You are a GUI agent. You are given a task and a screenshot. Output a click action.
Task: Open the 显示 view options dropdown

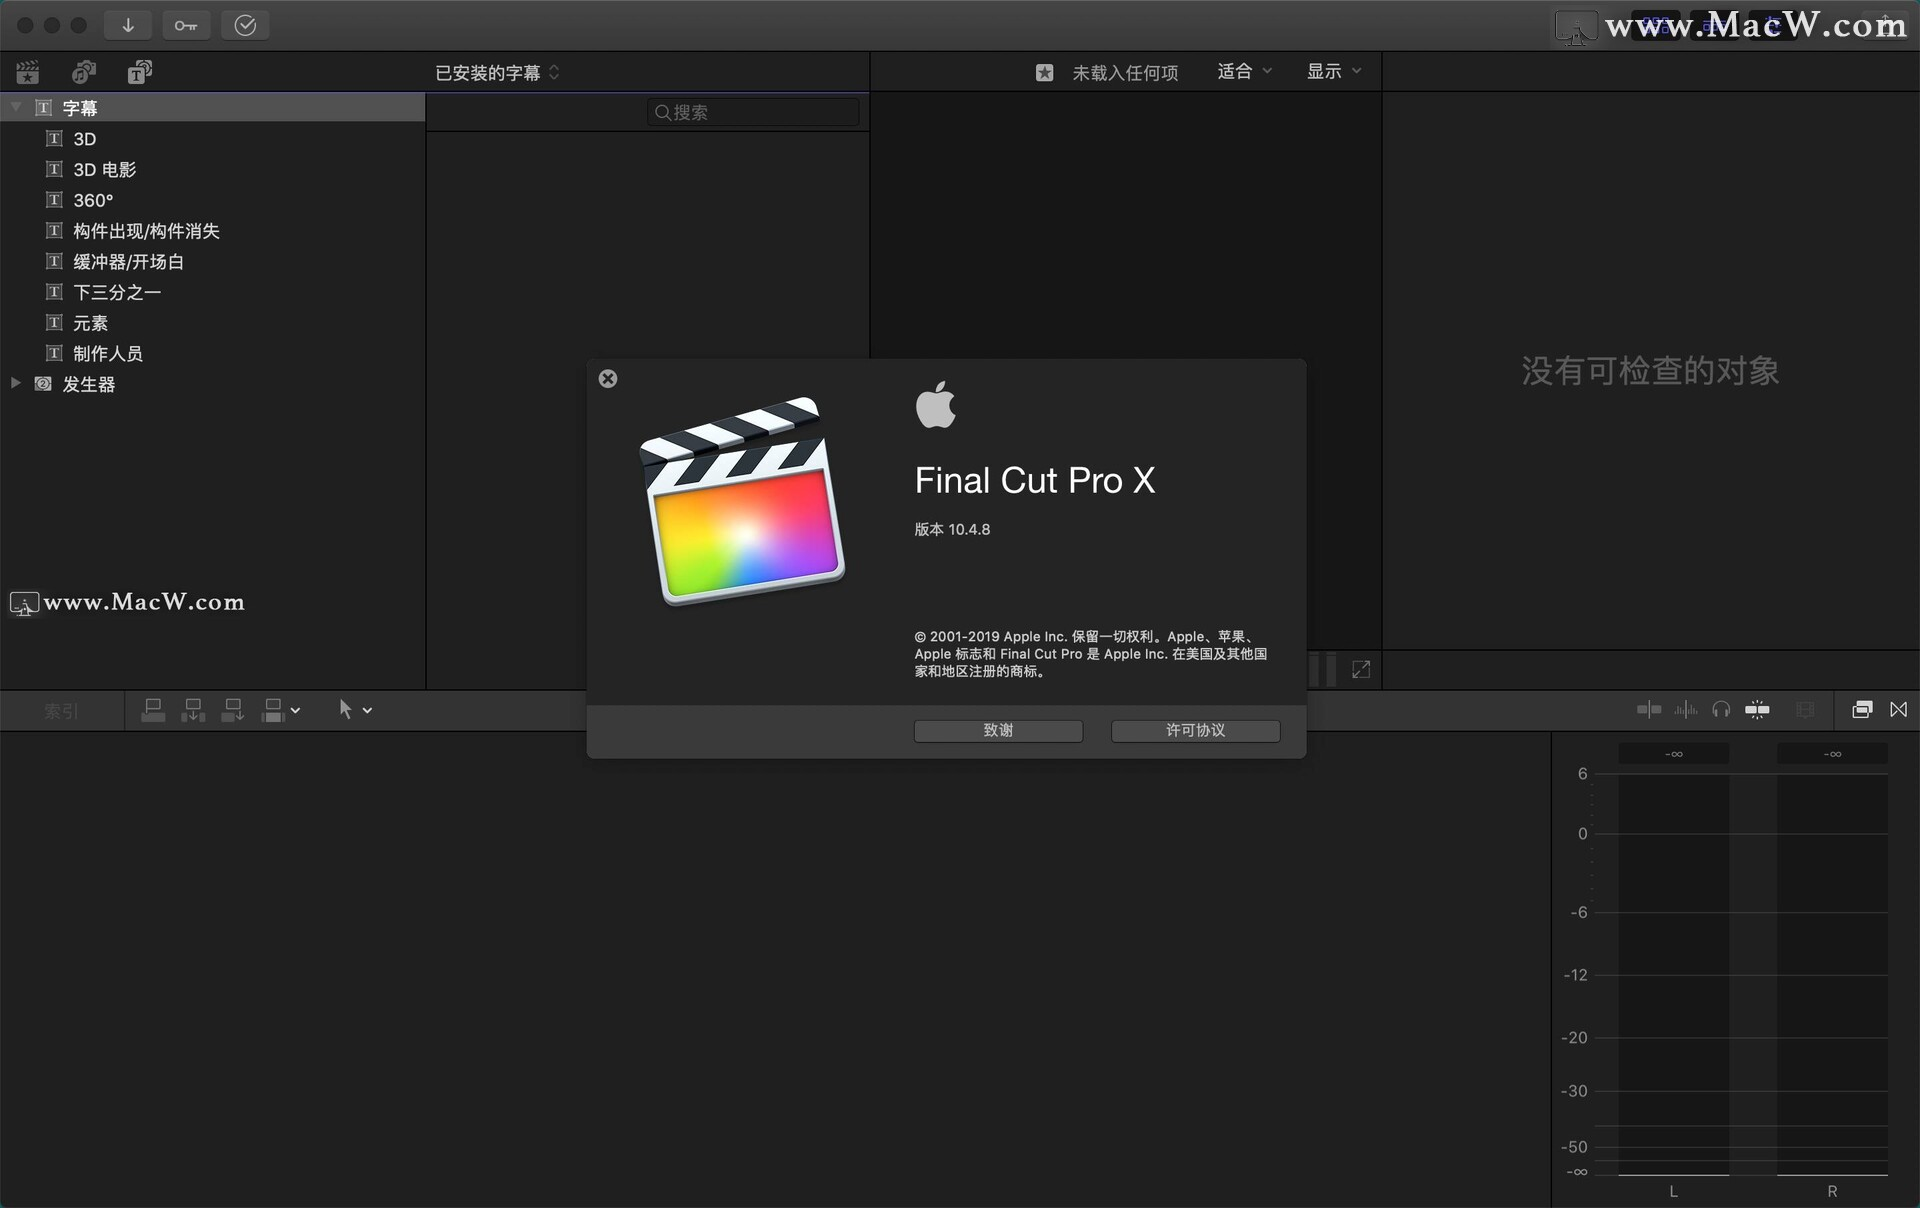pyautogui.click(x=1334, y=71)
